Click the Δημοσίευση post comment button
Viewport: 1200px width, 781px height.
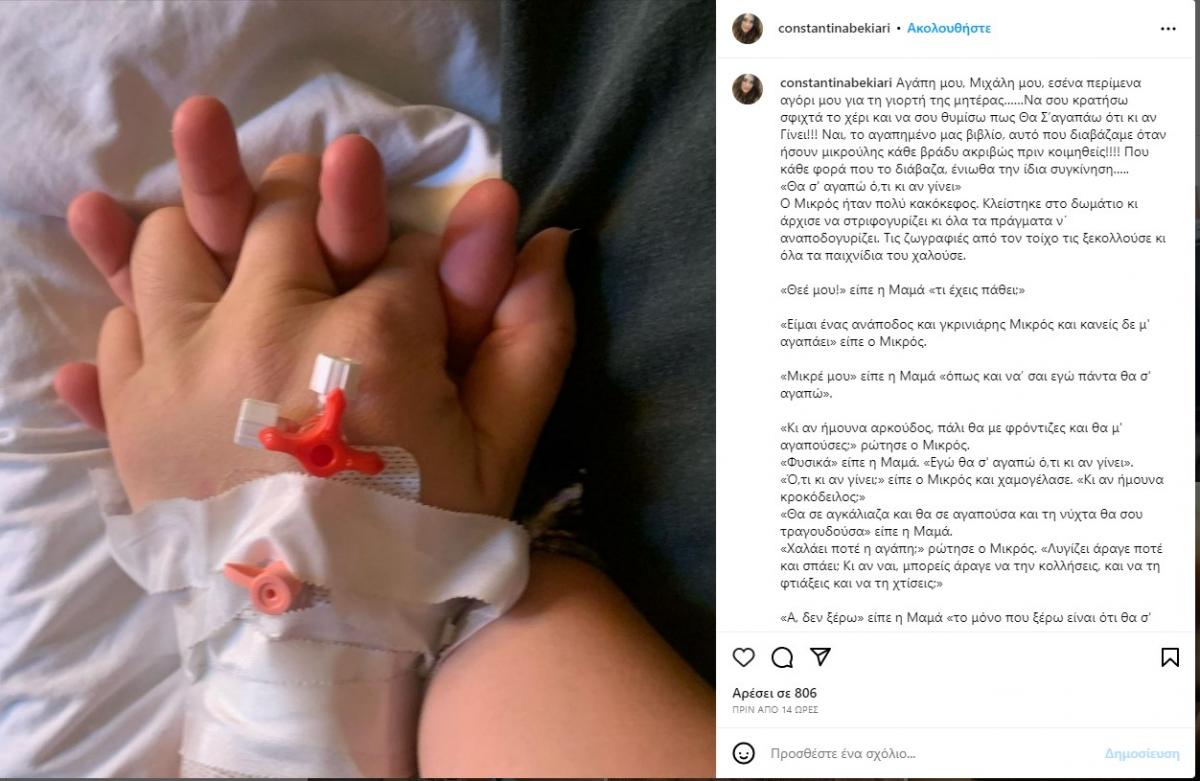1142,753
